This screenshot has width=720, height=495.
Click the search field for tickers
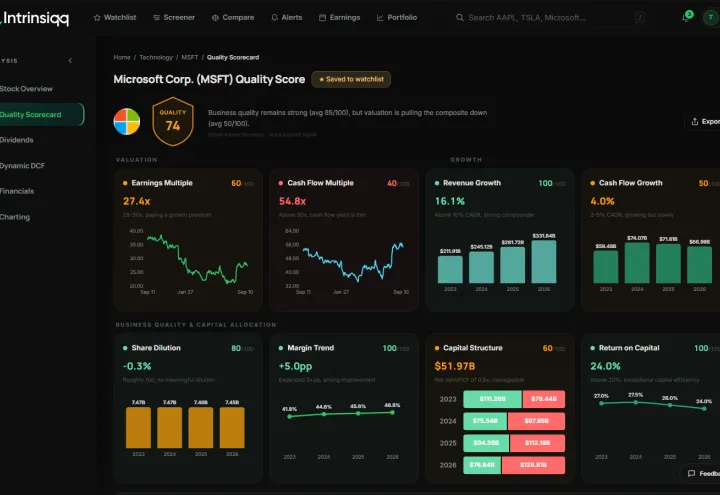click(550, 17)
